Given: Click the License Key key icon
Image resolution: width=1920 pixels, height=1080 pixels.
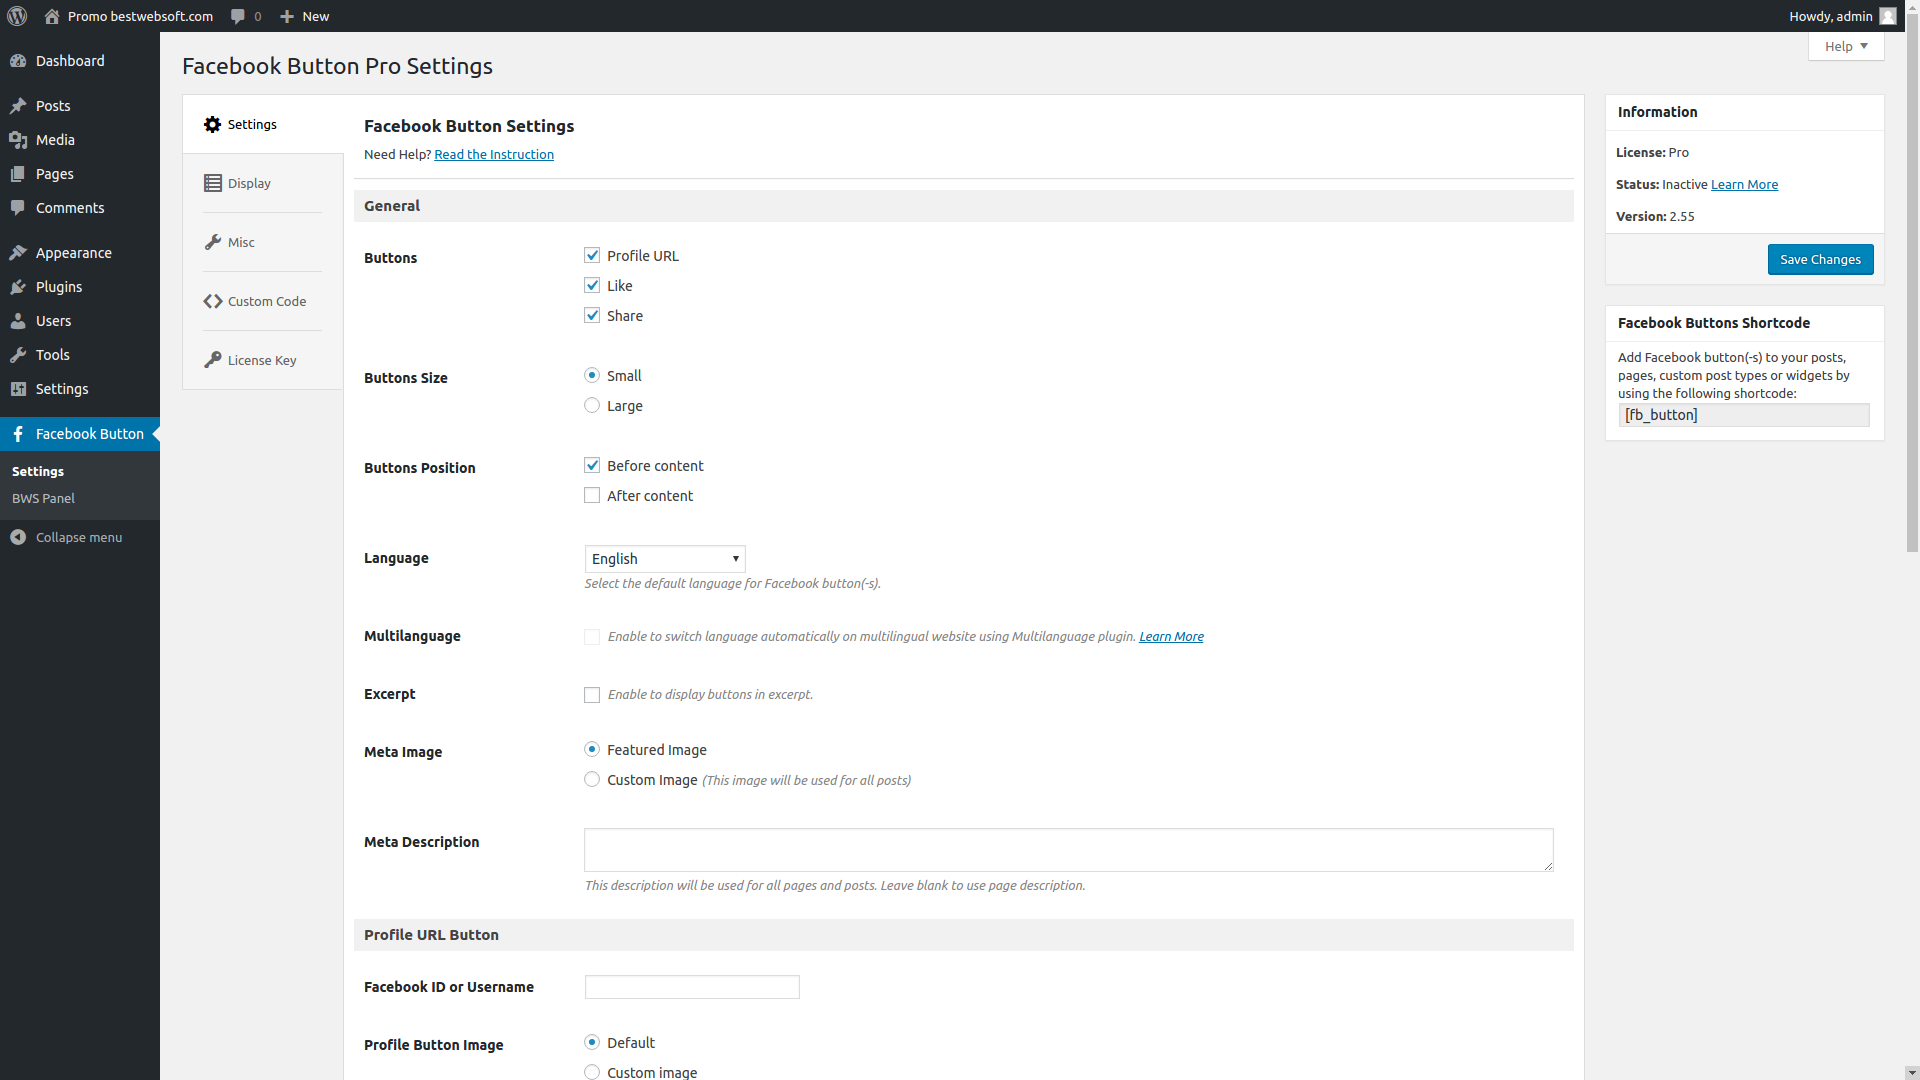Looking at the screenshot, I should pyautogui.click(x=212, y=361).
